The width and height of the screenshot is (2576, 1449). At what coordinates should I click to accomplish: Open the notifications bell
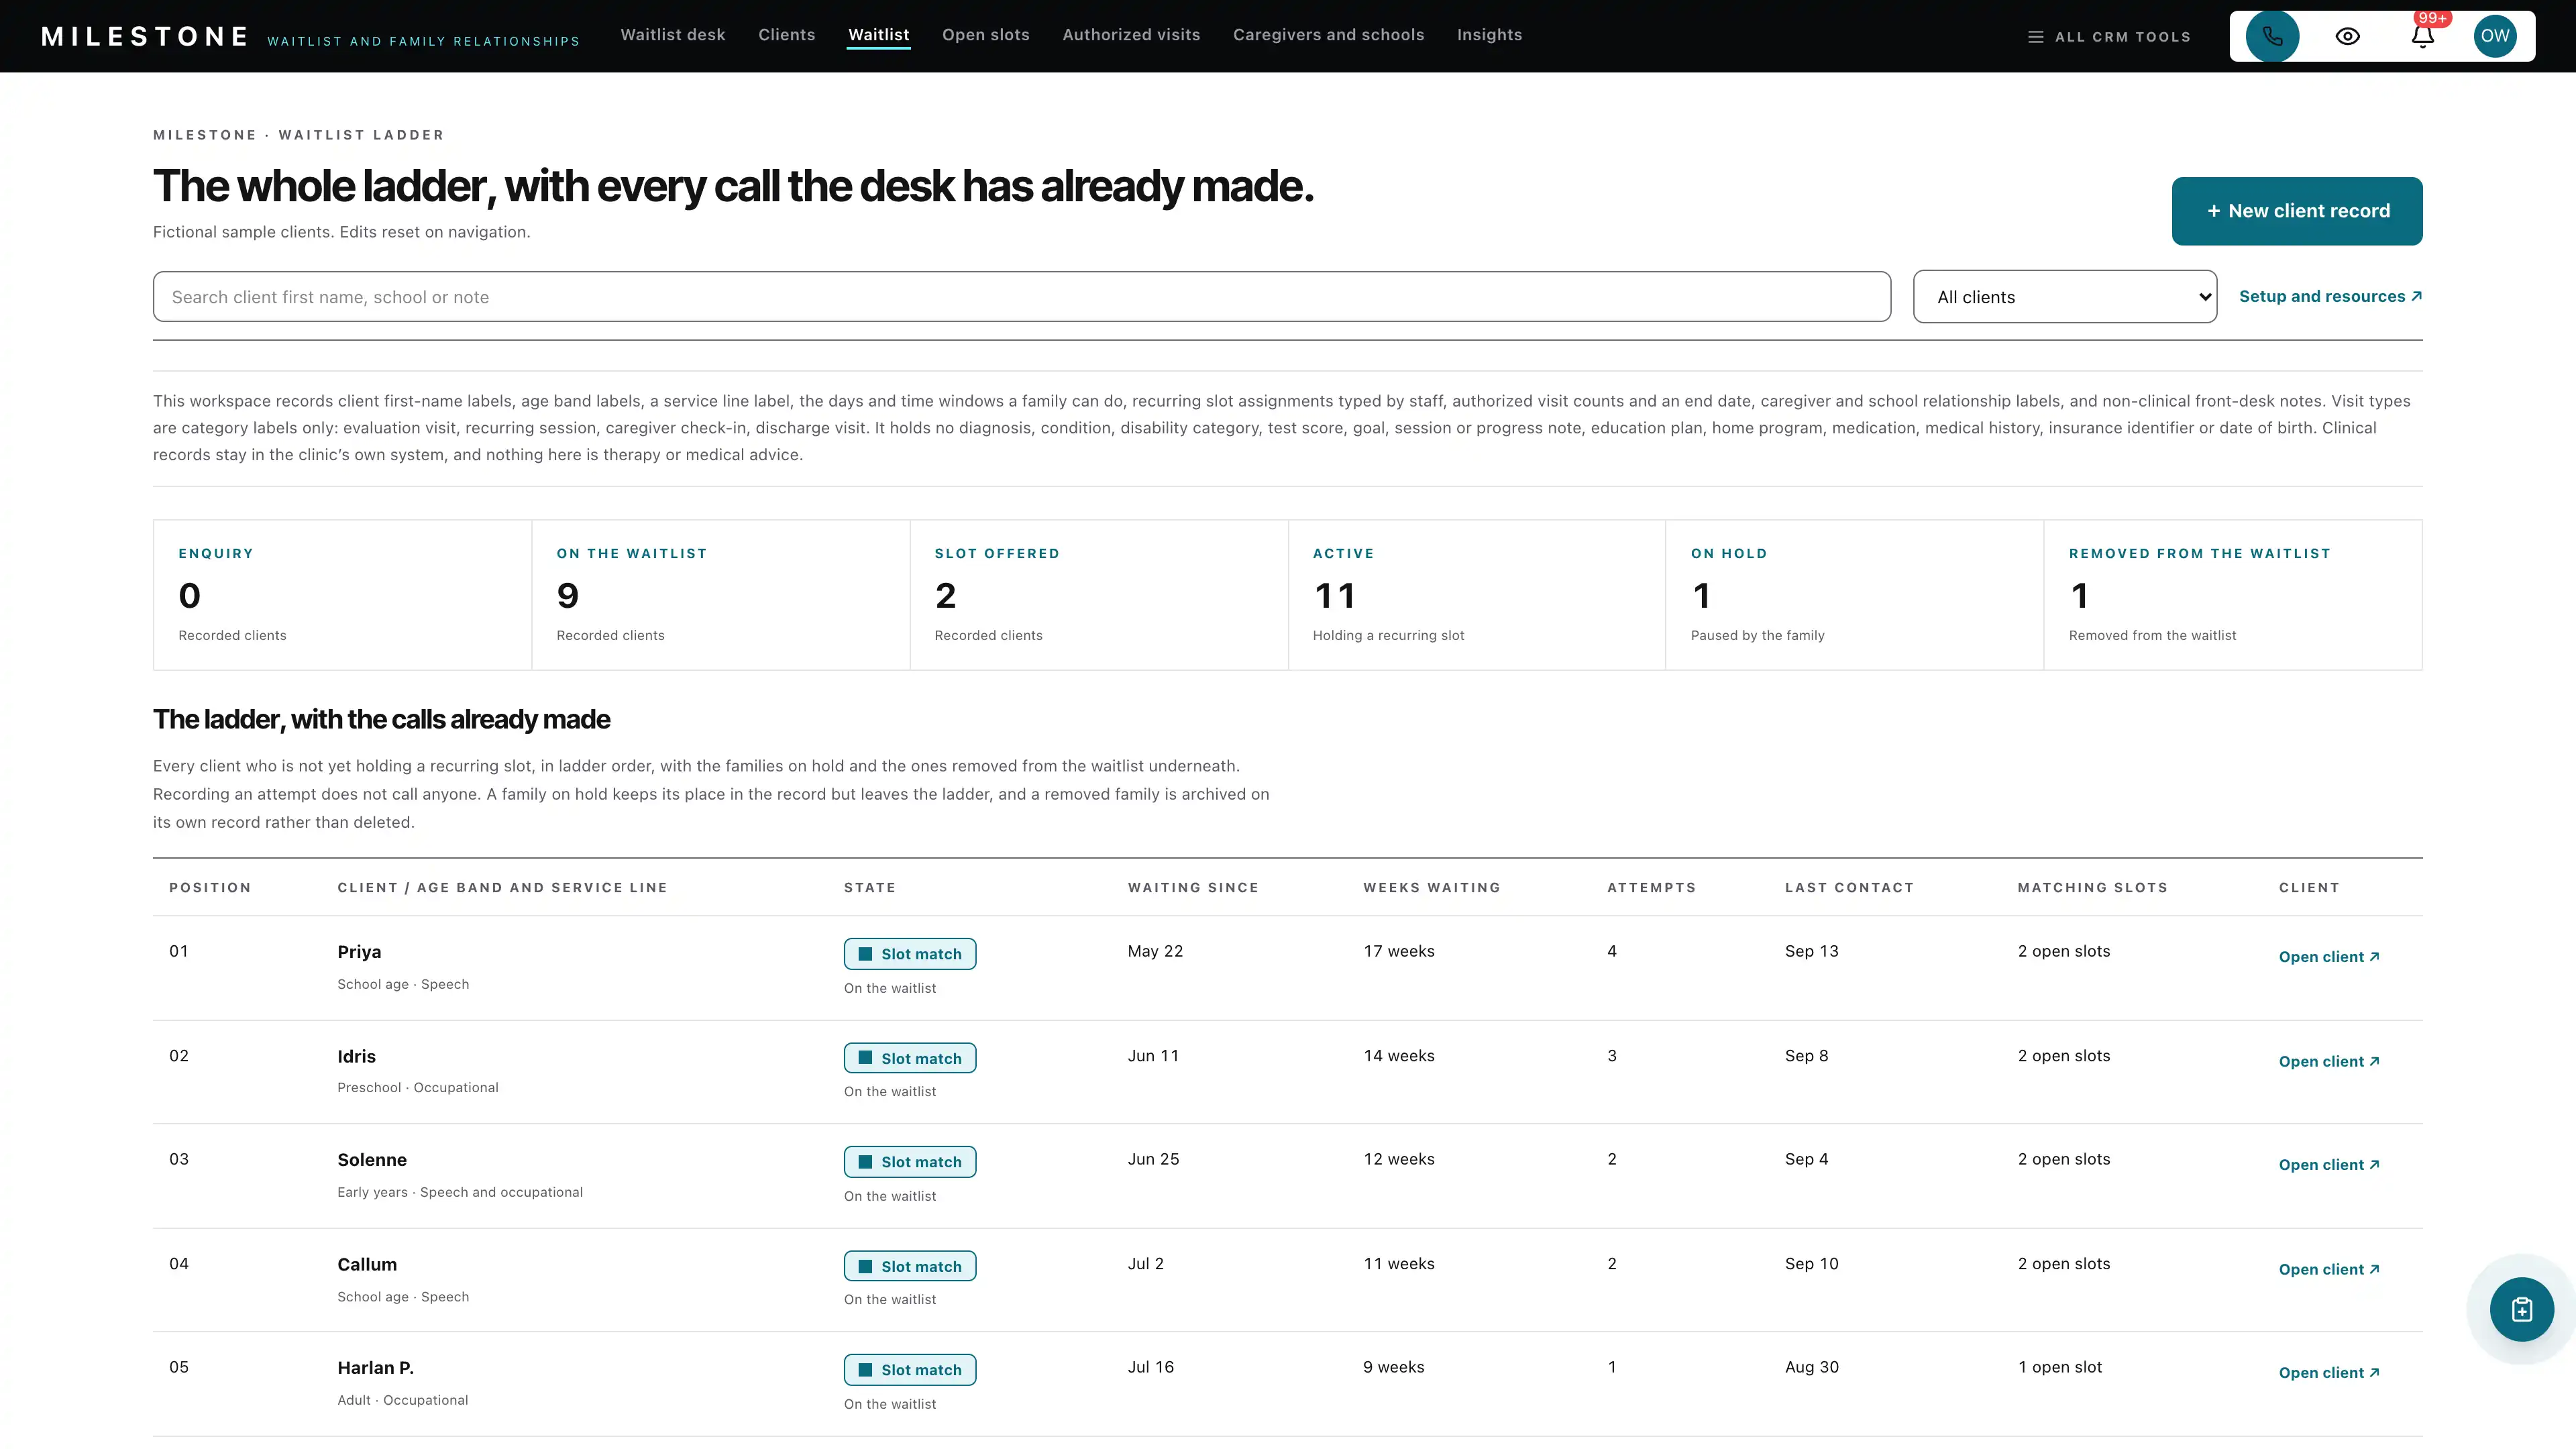(x=2422, y=36)
